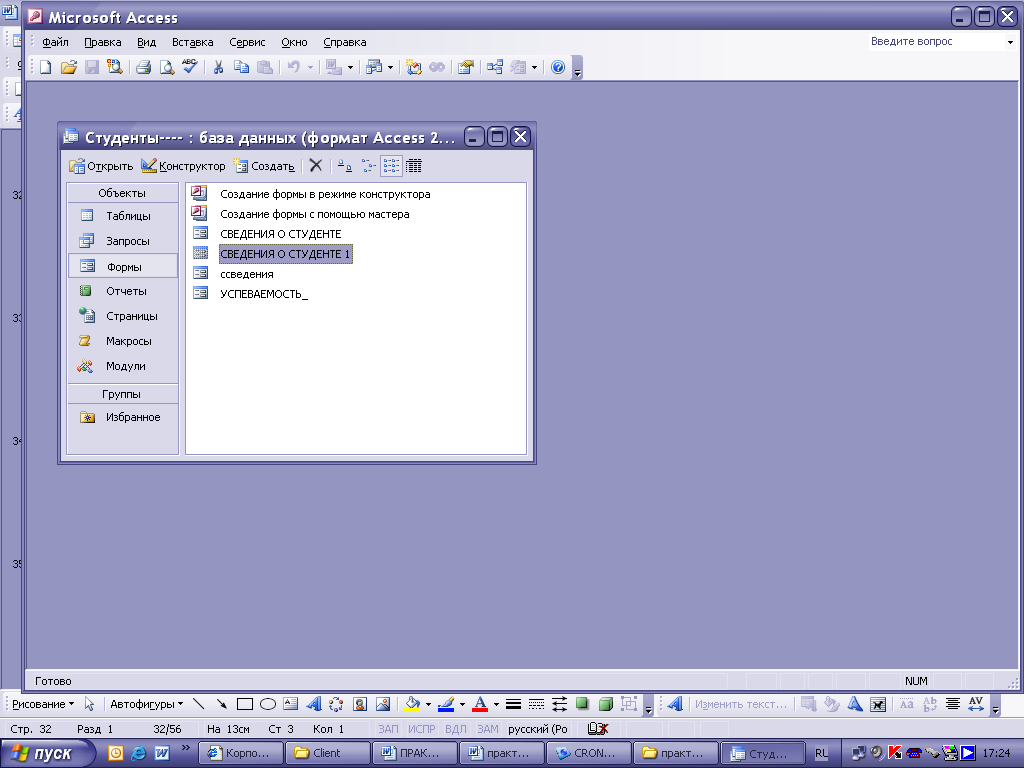Click Создать button in database window
1024x768 pixels.
tap(264, 166)
